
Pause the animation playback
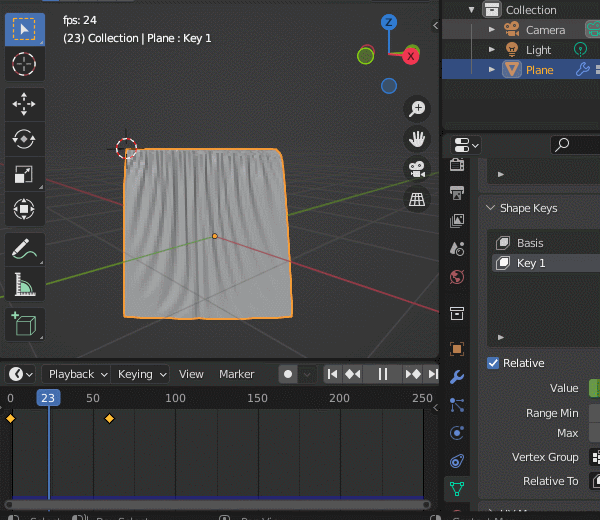(x=382, y=374)
